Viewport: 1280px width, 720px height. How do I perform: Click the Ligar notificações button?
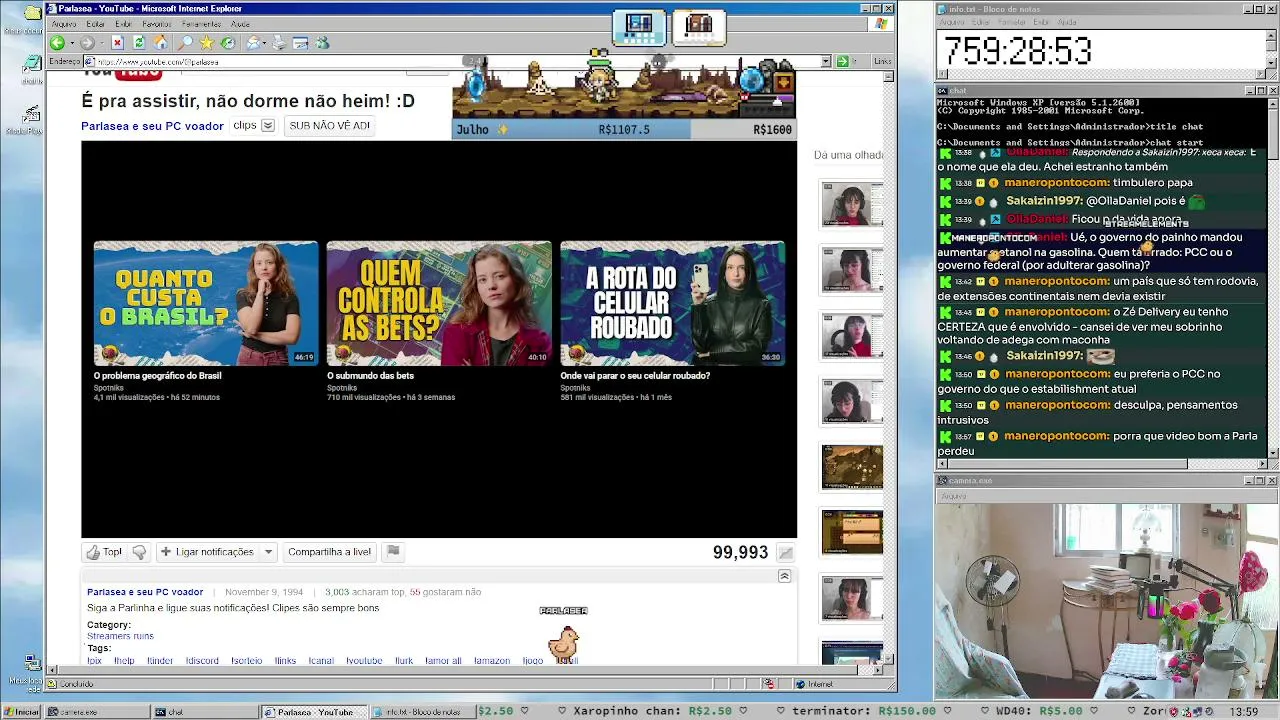pyautogui.click(x=206, y=552)
